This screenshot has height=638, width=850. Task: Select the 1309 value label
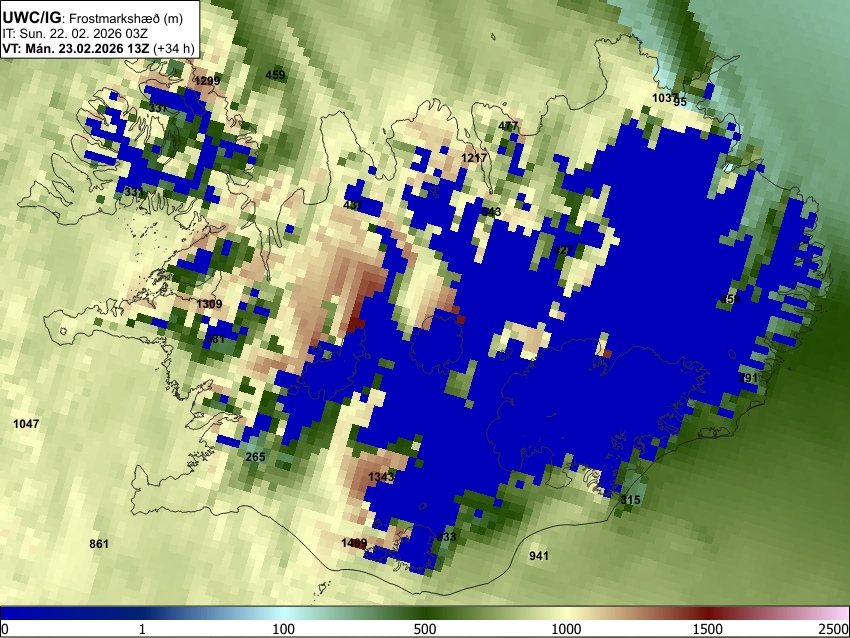click(209, 304)
